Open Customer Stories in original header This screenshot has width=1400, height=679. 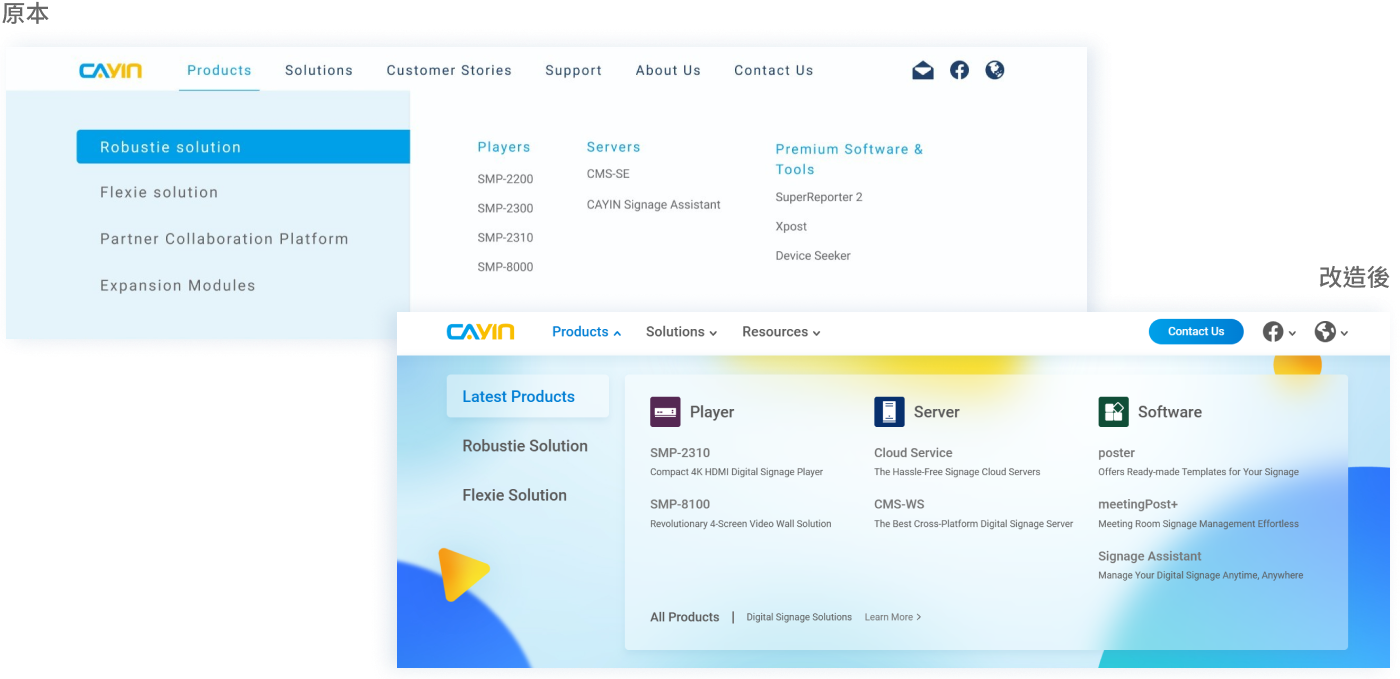click(x=449, y=70)
